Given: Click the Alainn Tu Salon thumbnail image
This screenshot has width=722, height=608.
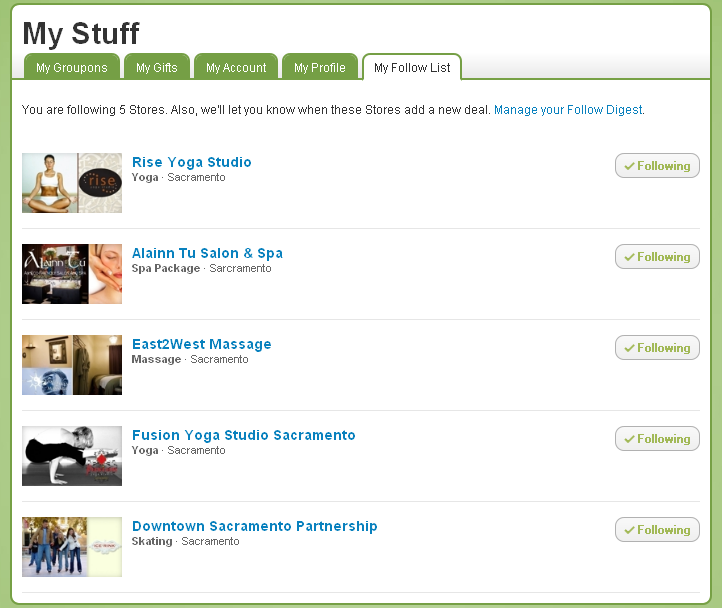Looking at the screenshot, I should tap(72, 274).
